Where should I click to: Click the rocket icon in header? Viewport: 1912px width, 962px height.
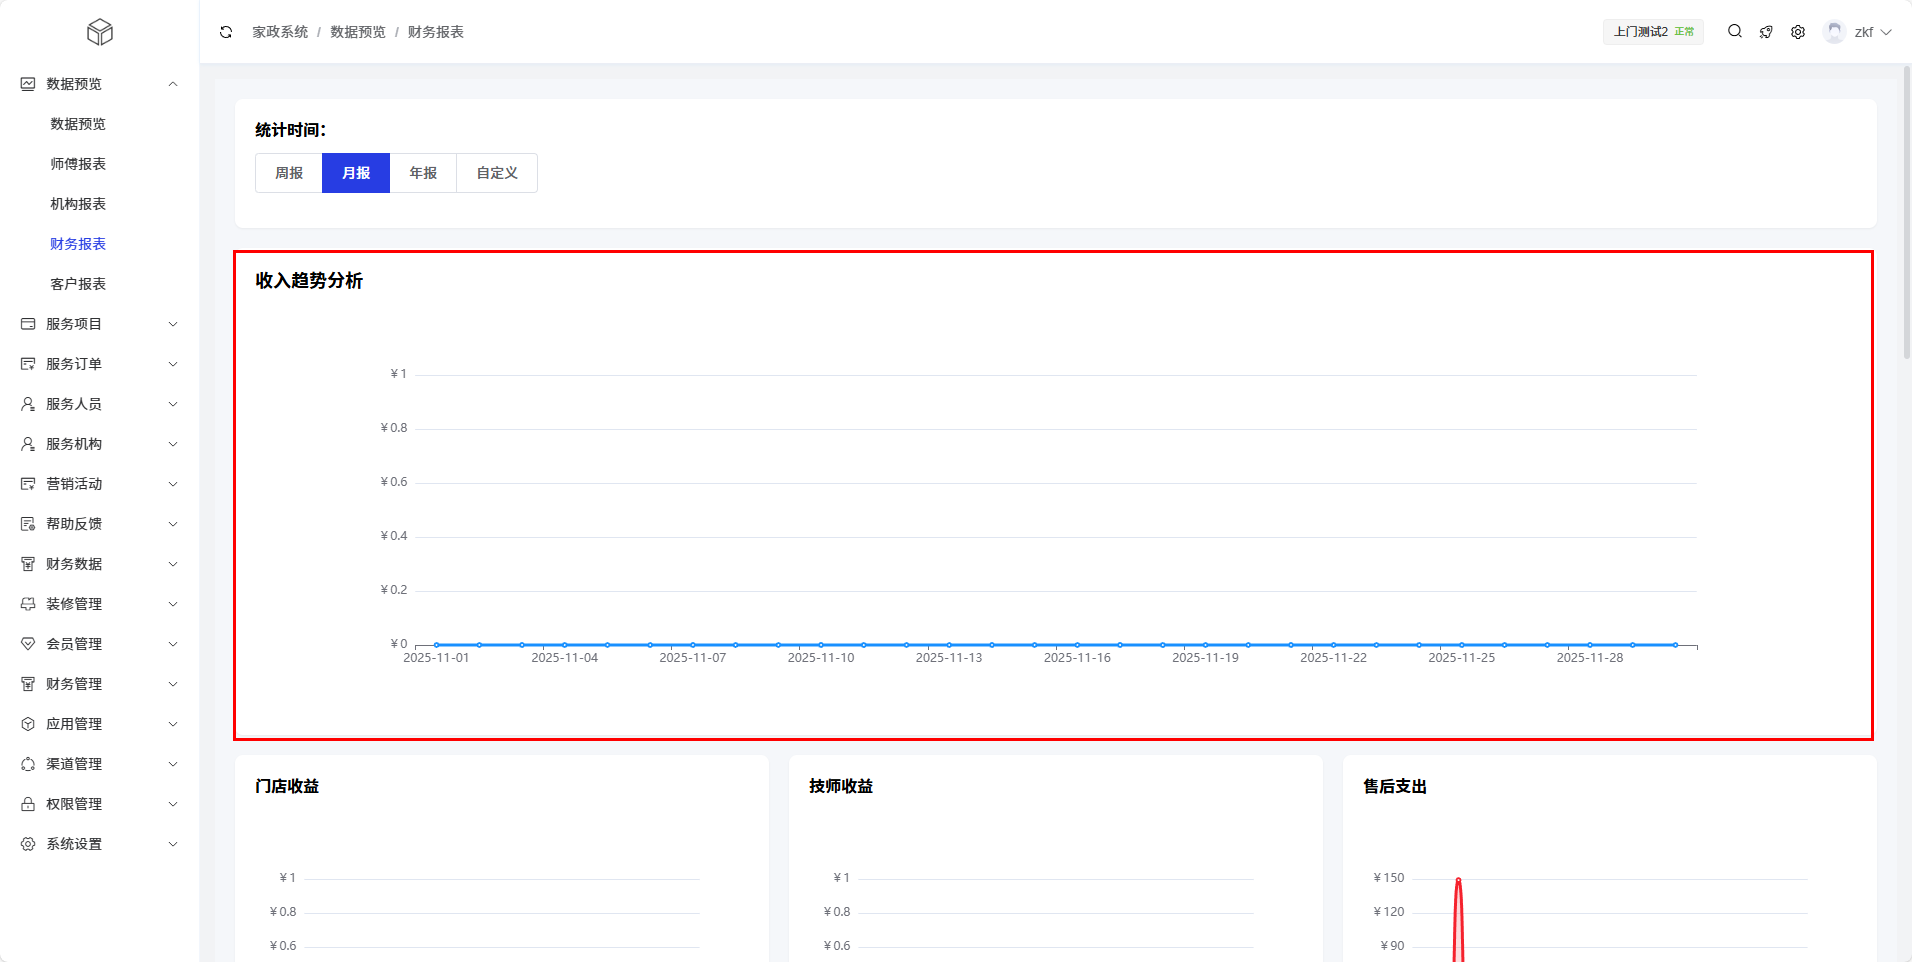tap(1766, 32)
